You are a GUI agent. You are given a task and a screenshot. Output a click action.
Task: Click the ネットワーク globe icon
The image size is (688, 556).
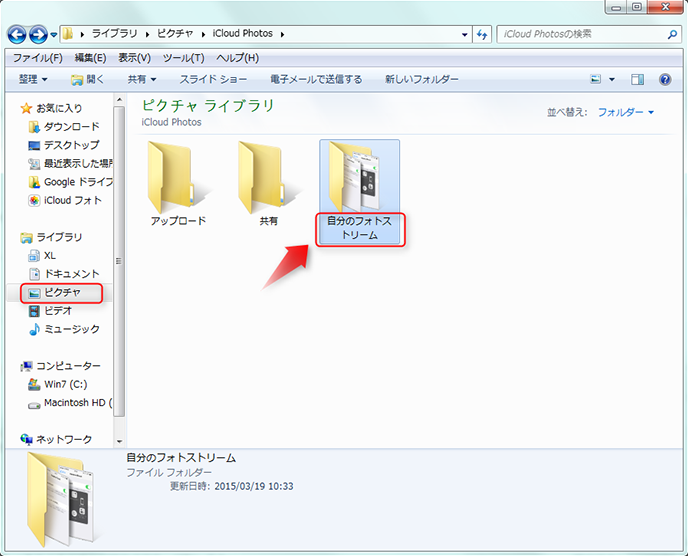(x=26, y=439)
